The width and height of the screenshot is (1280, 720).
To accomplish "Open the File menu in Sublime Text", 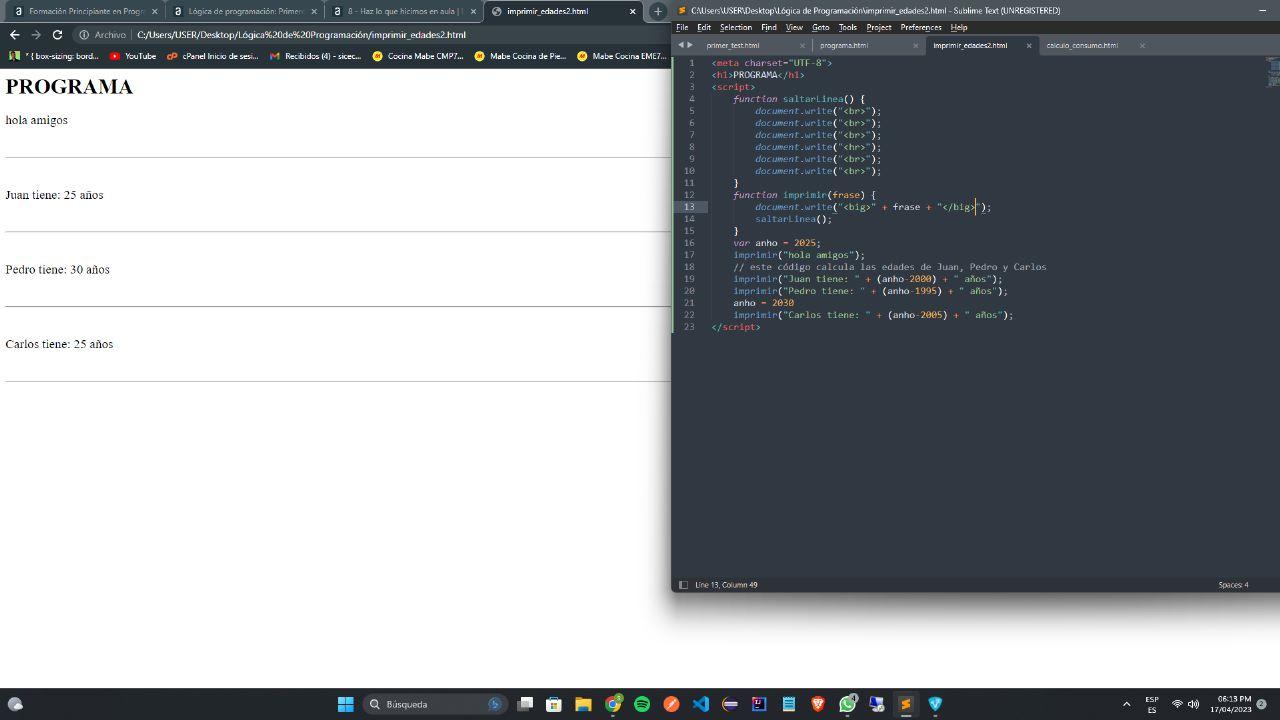I will tap(682, 27).
